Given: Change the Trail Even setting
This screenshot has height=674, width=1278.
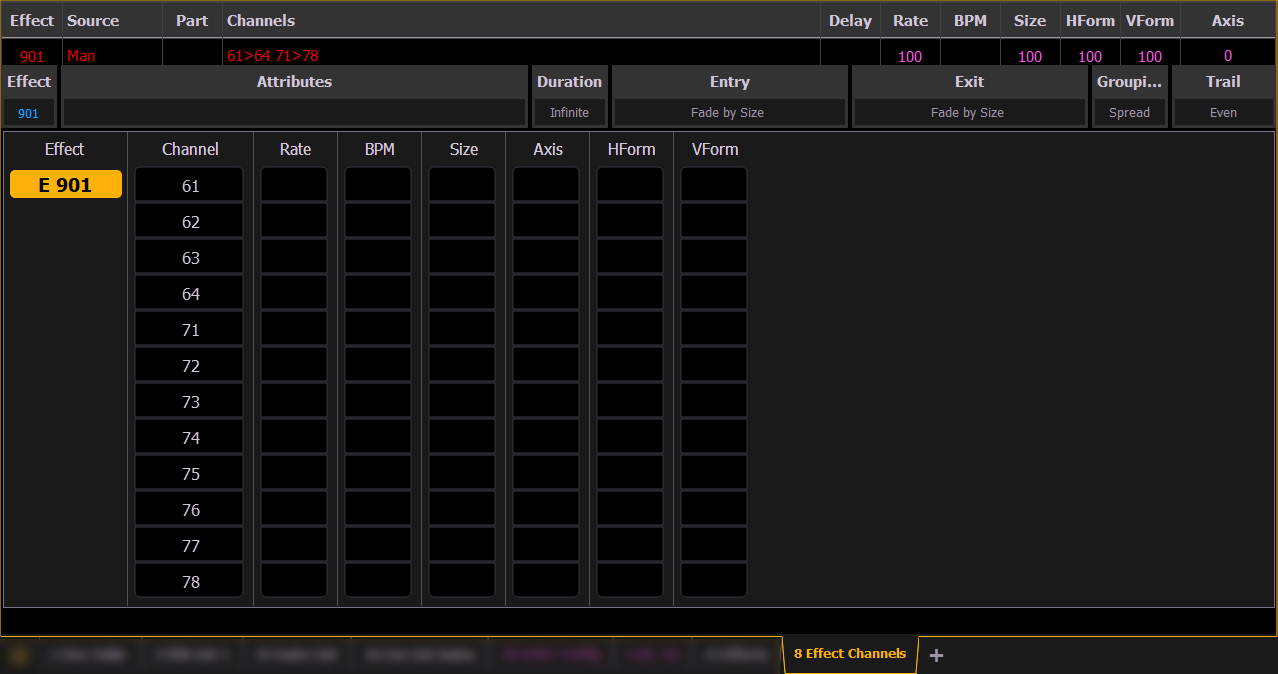Looking at the screenshot, I should pos(1223,113).
